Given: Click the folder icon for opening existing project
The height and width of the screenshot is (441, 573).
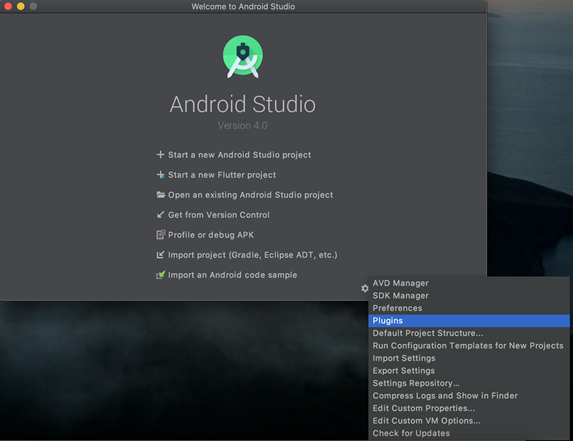Looking at the screenshot, I should (x=160, y=194).
